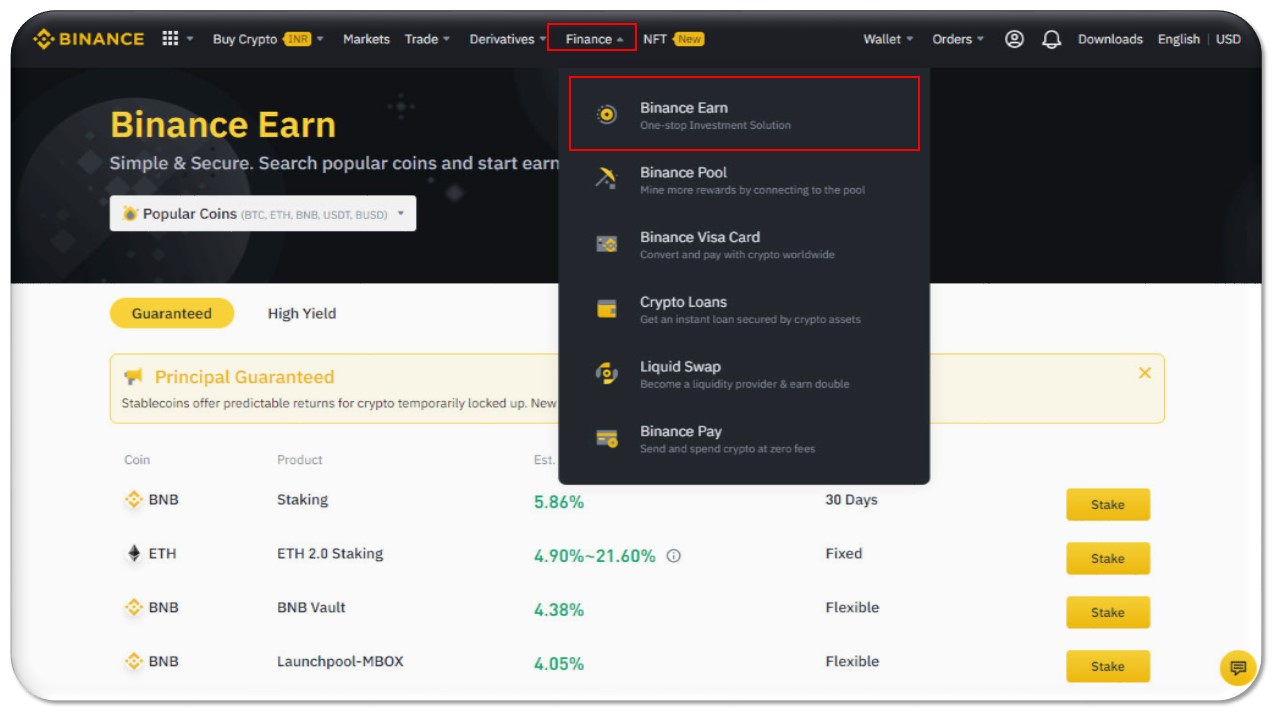
Task: Switch to the High Yield tab
Action: 302,313
